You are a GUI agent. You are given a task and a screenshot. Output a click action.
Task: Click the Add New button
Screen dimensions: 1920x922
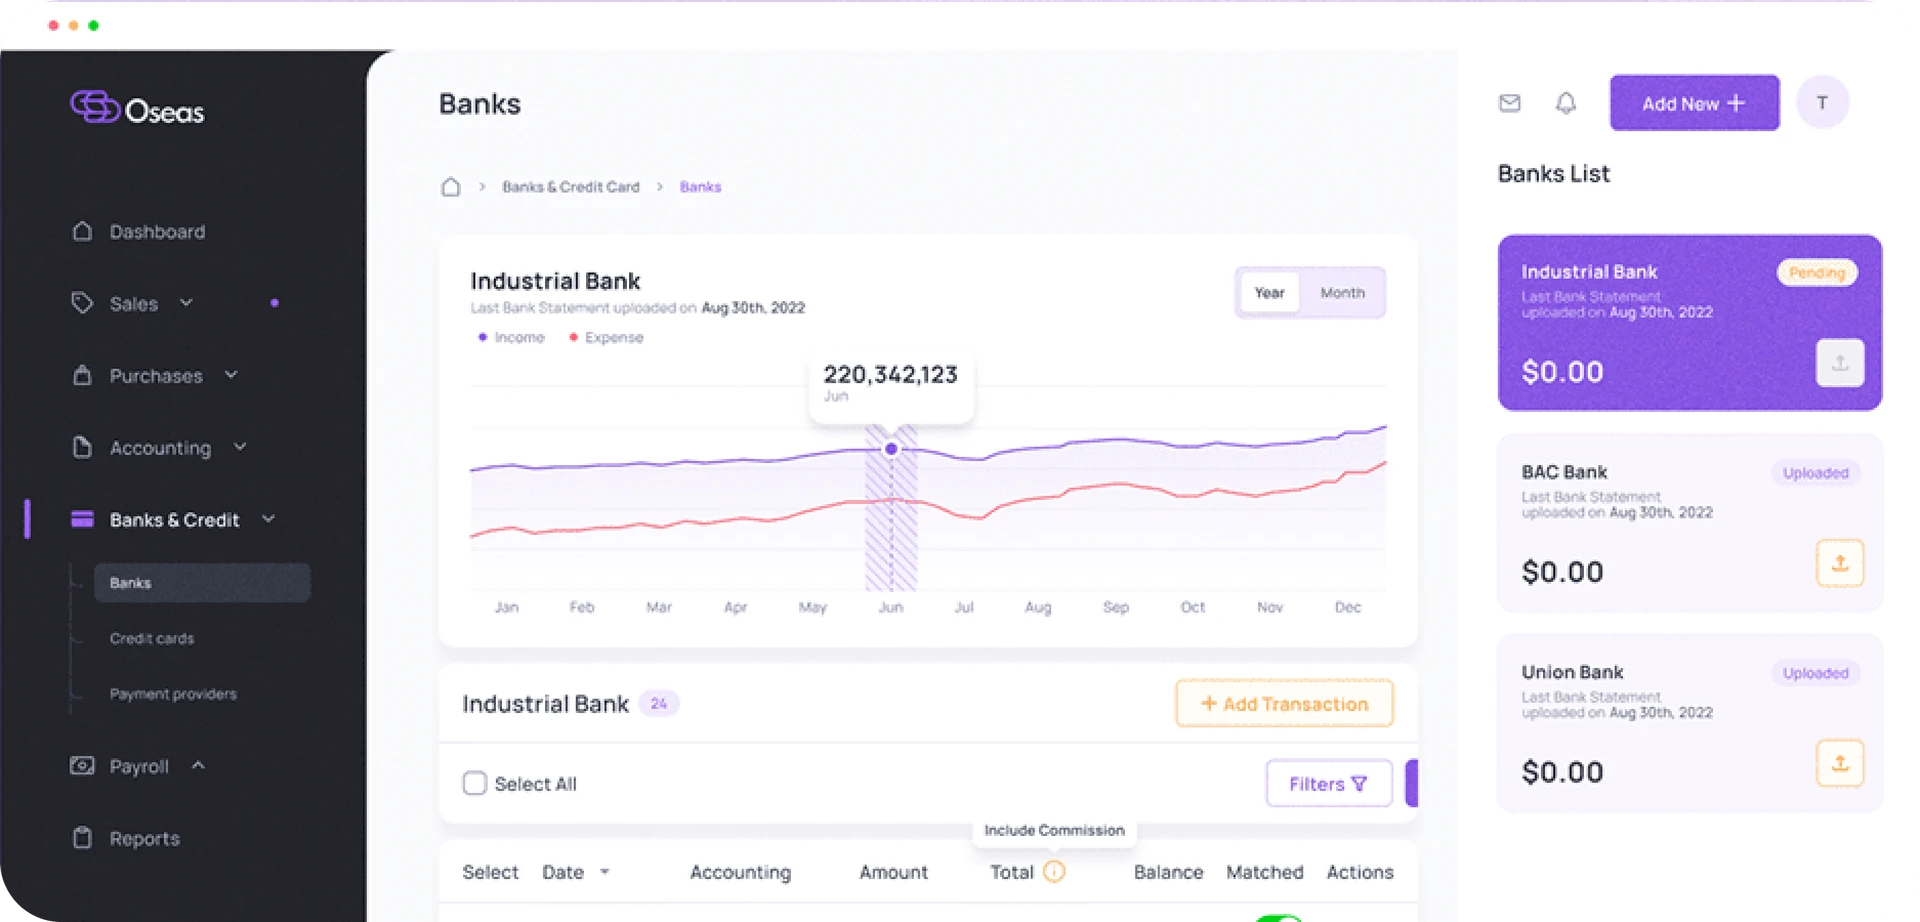(x=1693, y=103)
